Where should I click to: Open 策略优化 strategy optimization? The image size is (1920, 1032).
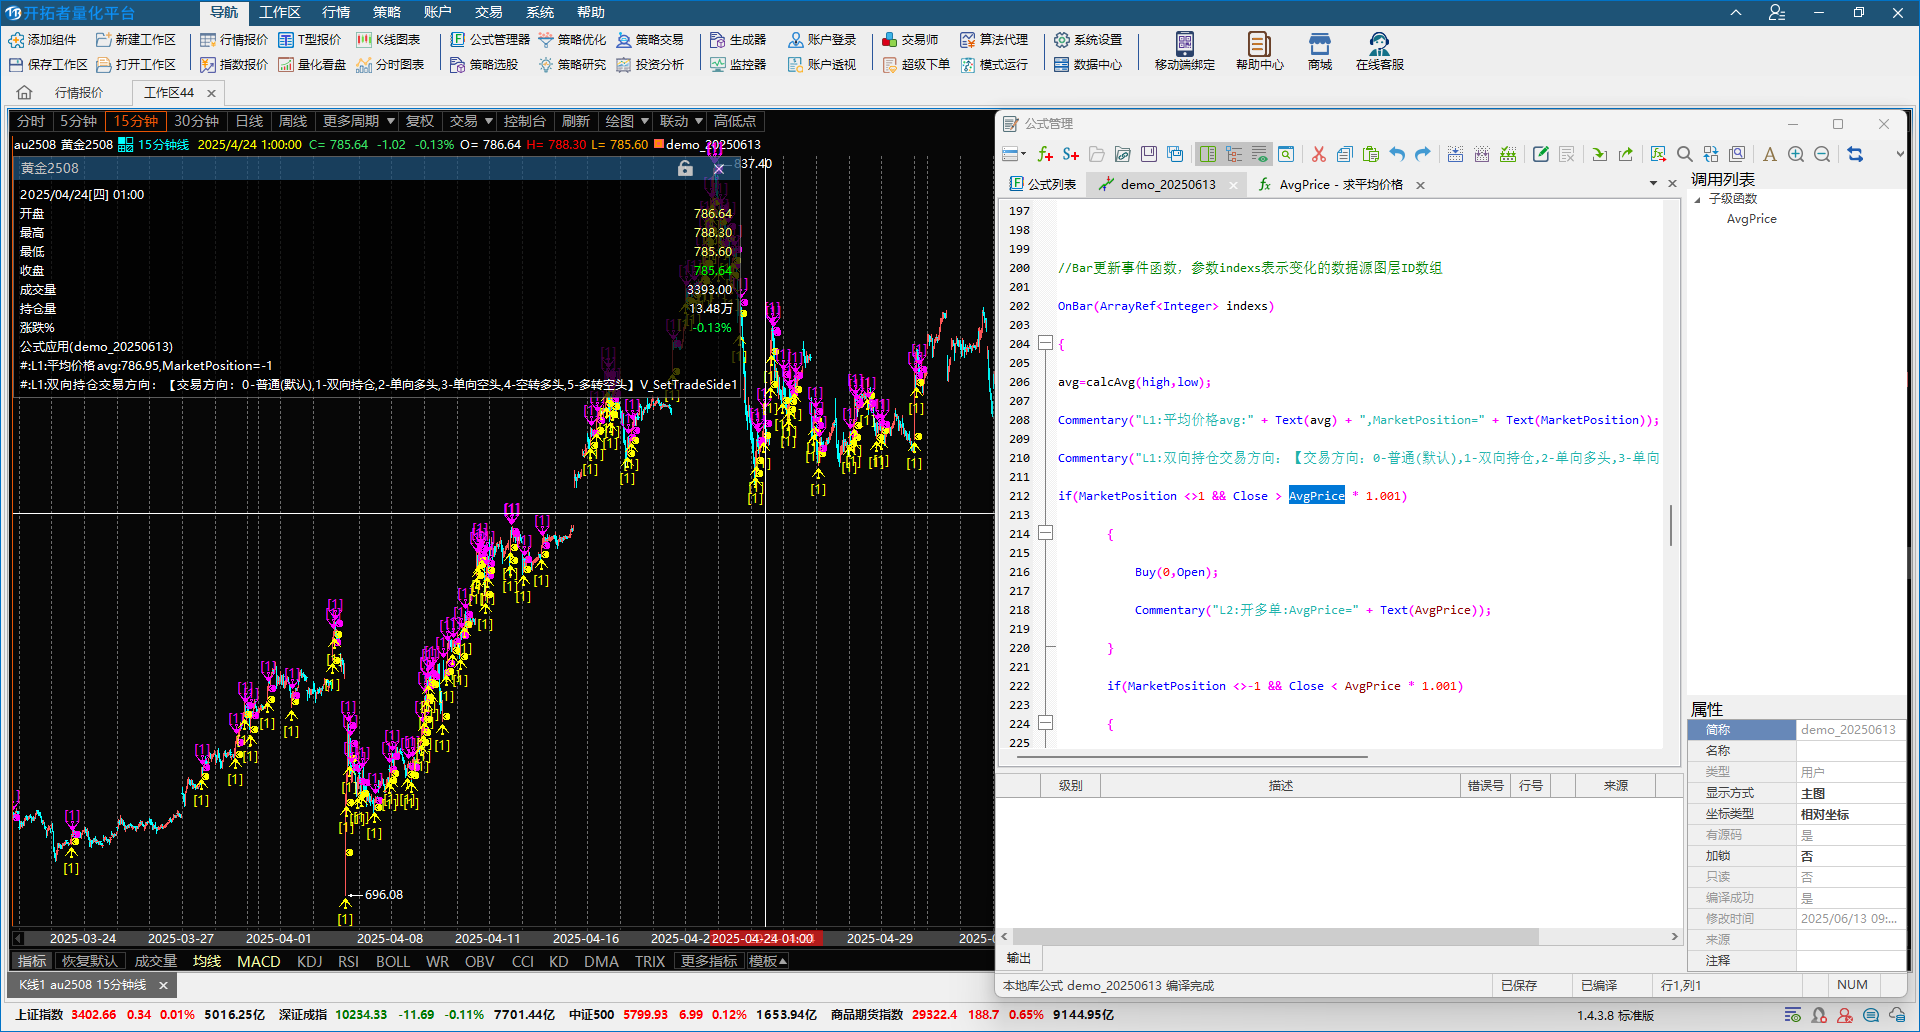coord(572,40)
